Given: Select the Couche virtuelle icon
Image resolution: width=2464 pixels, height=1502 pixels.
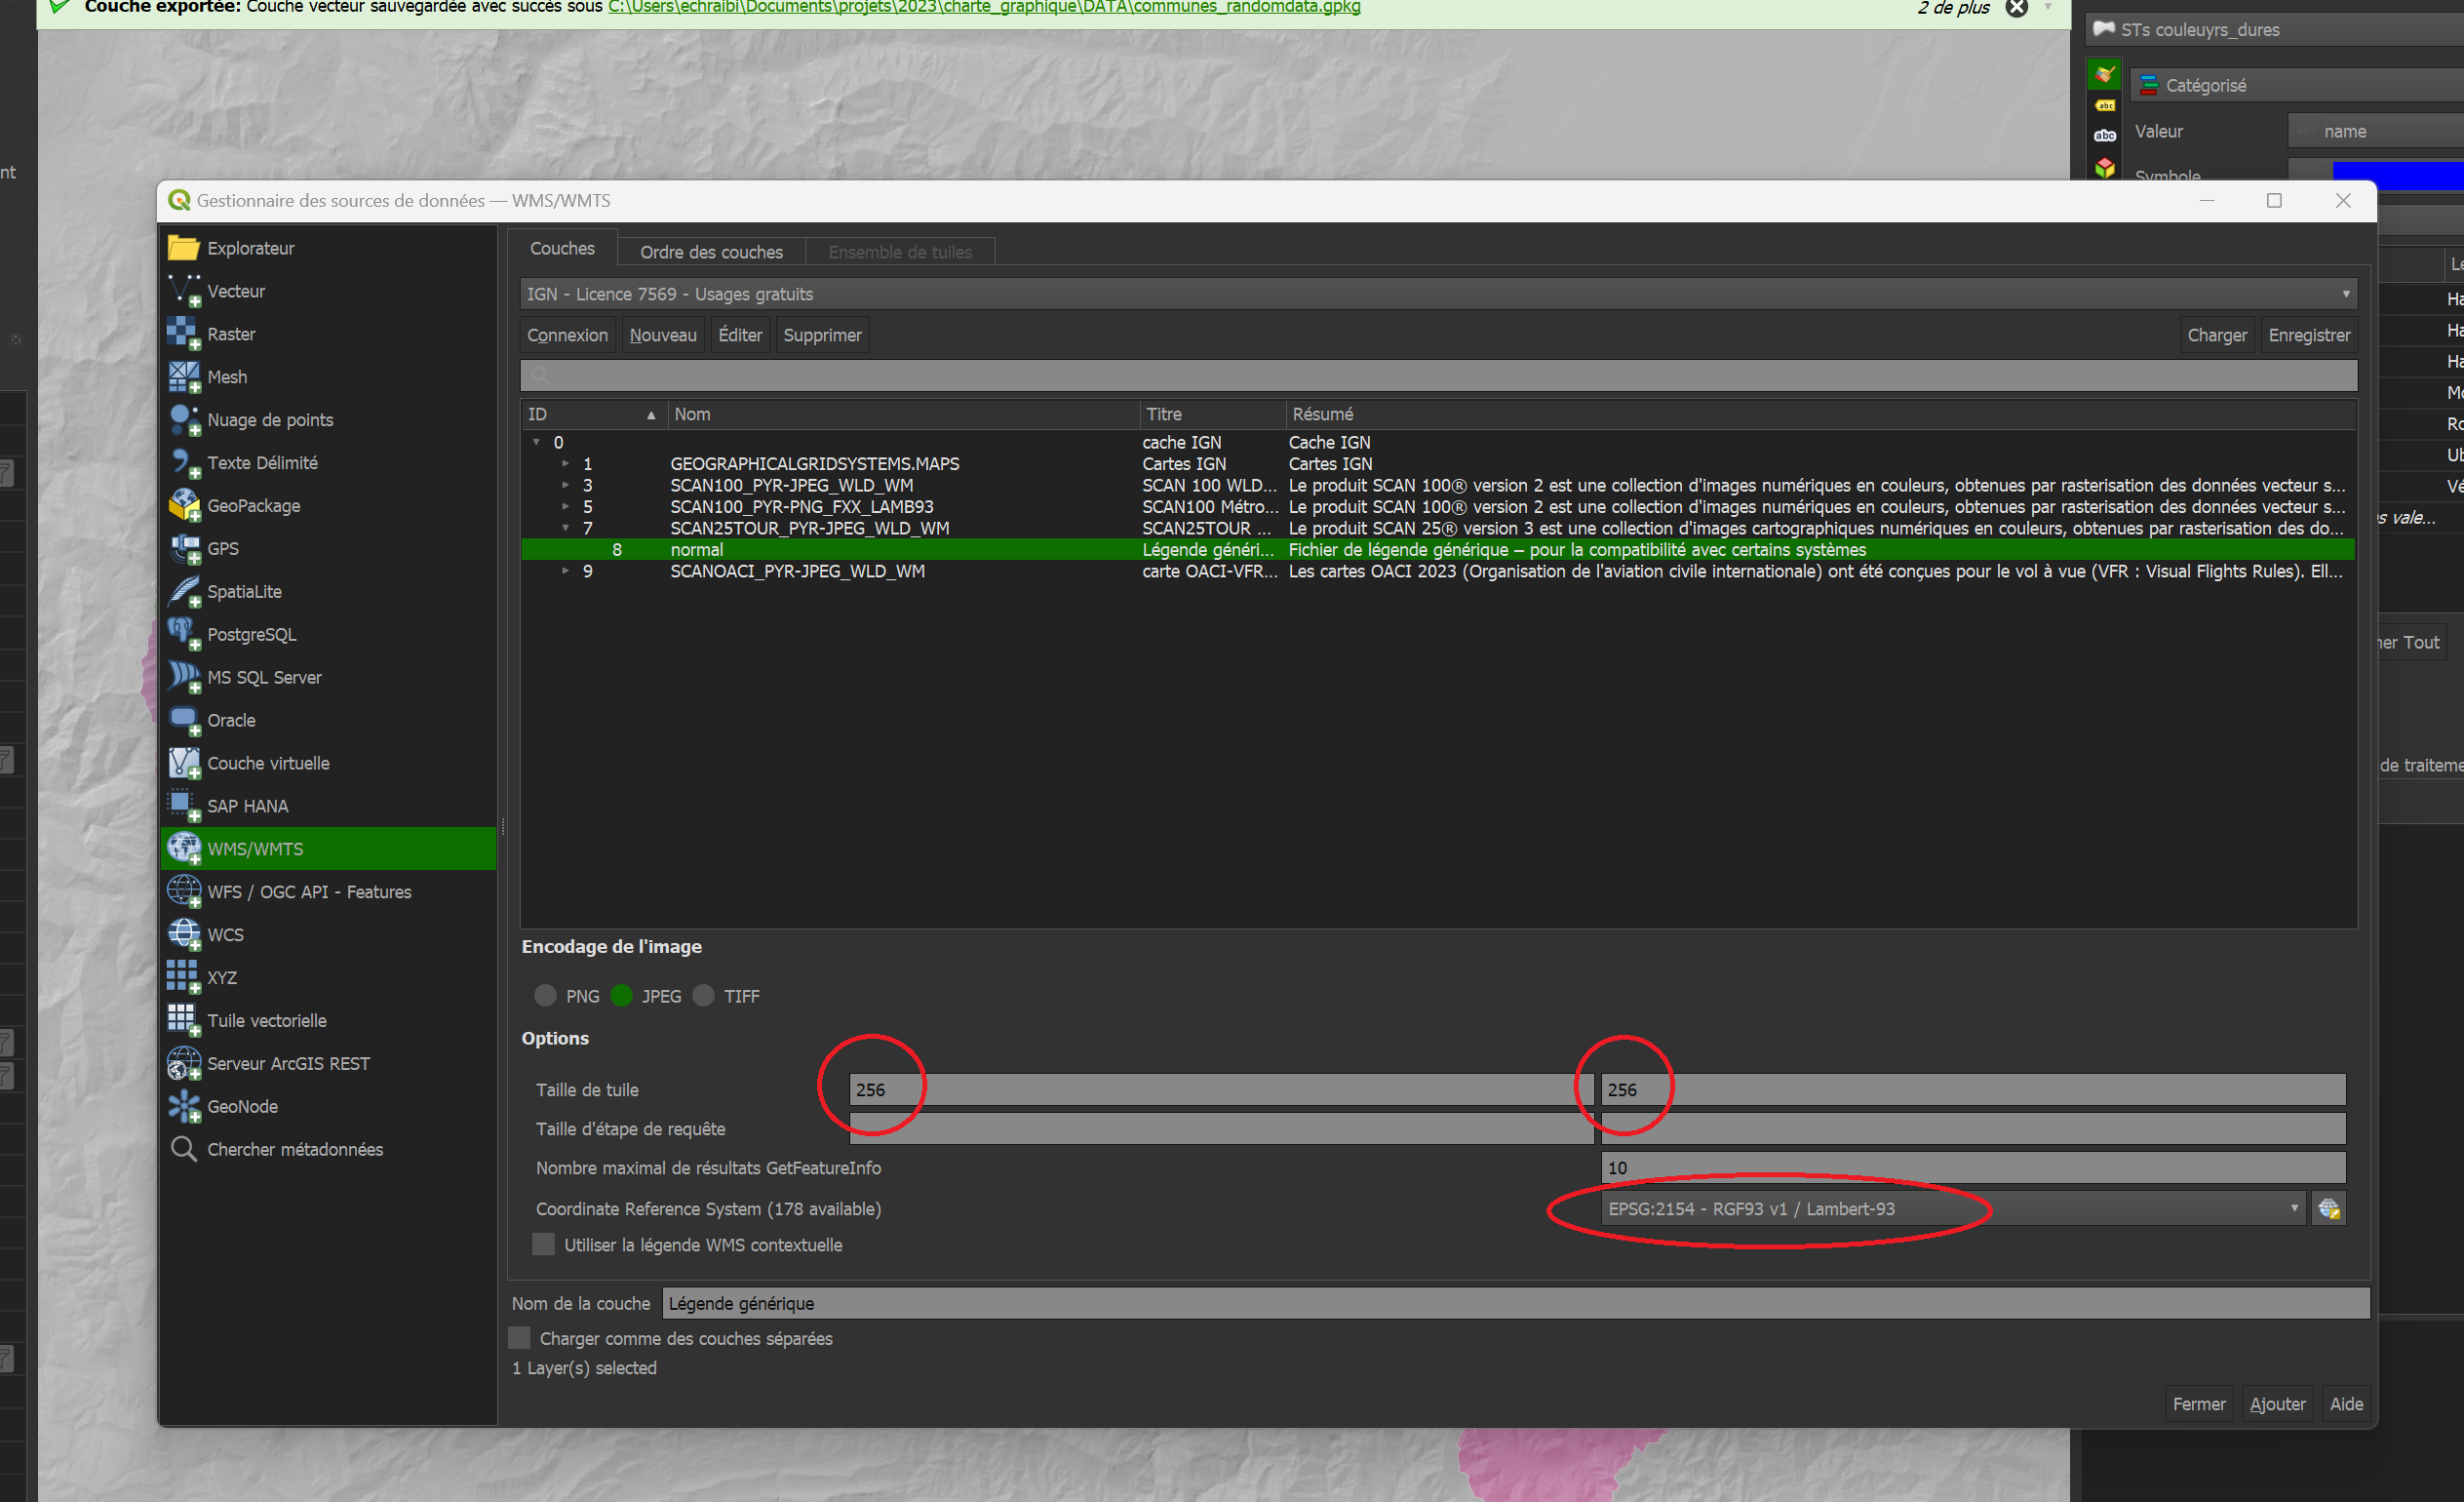Looking at the screenshot, I should click(184, 764).
